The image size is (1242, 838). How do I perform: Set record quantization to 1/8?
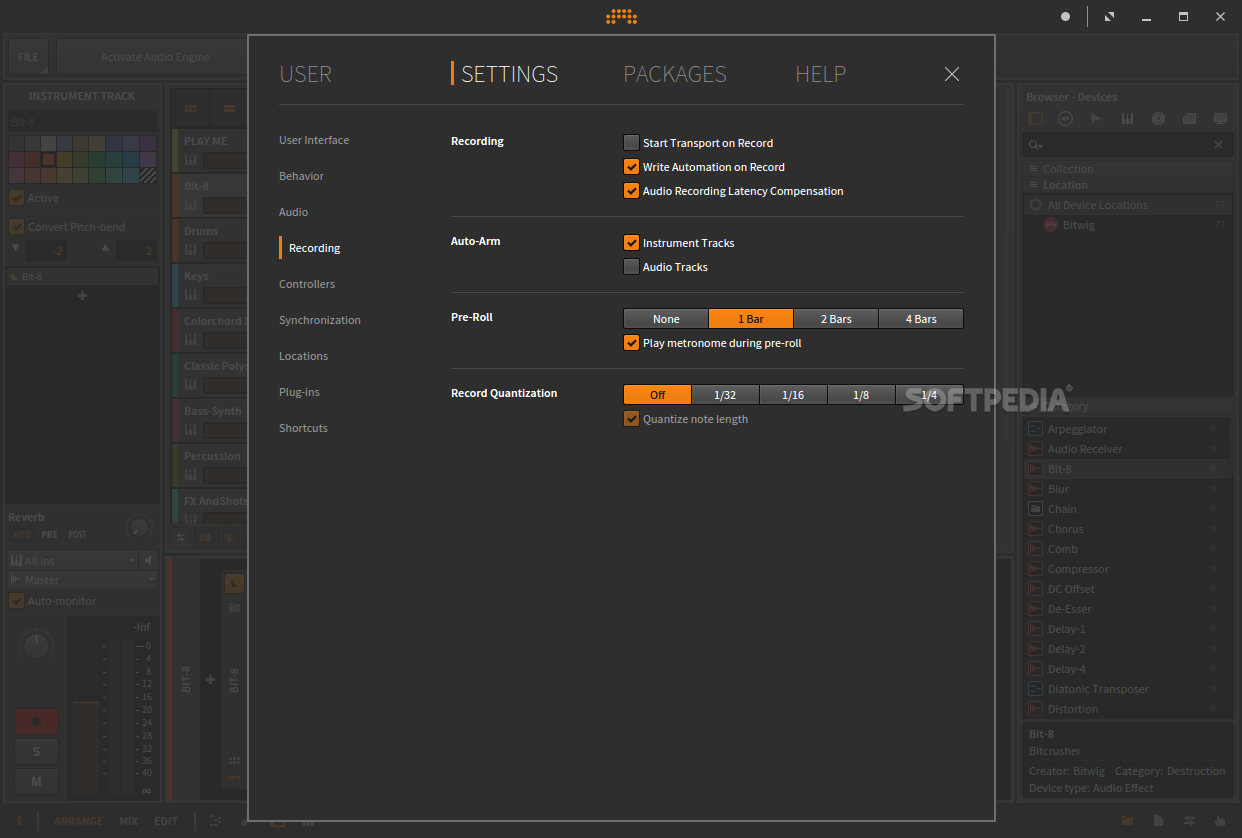point(861,395)
